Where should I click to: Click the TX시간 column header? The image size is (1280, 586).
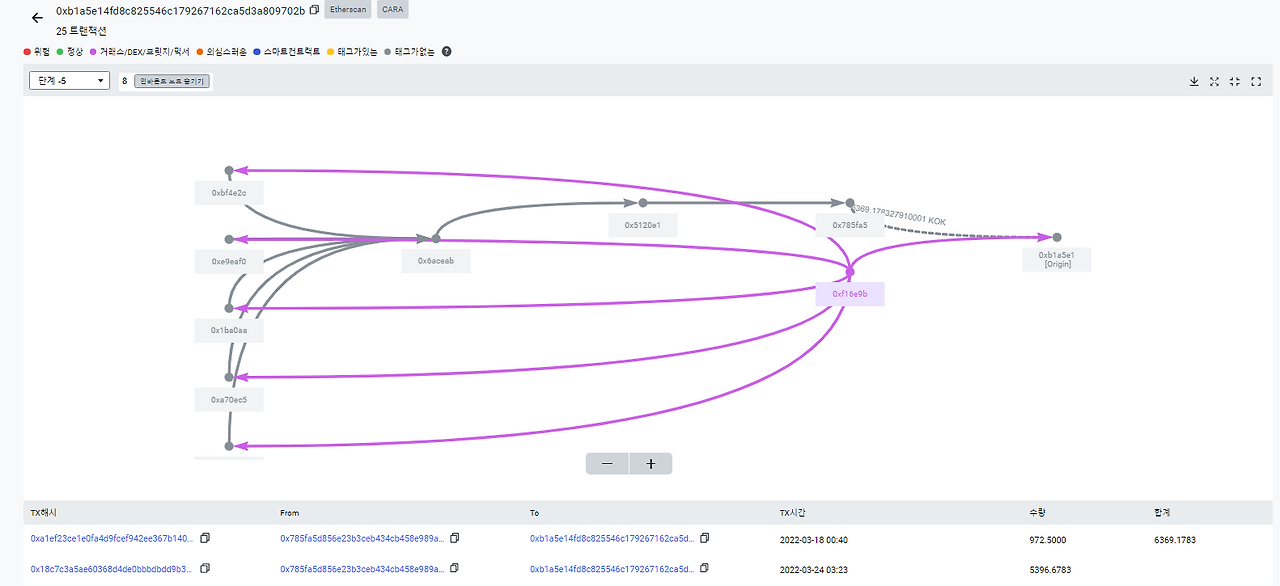click(795, 512)
